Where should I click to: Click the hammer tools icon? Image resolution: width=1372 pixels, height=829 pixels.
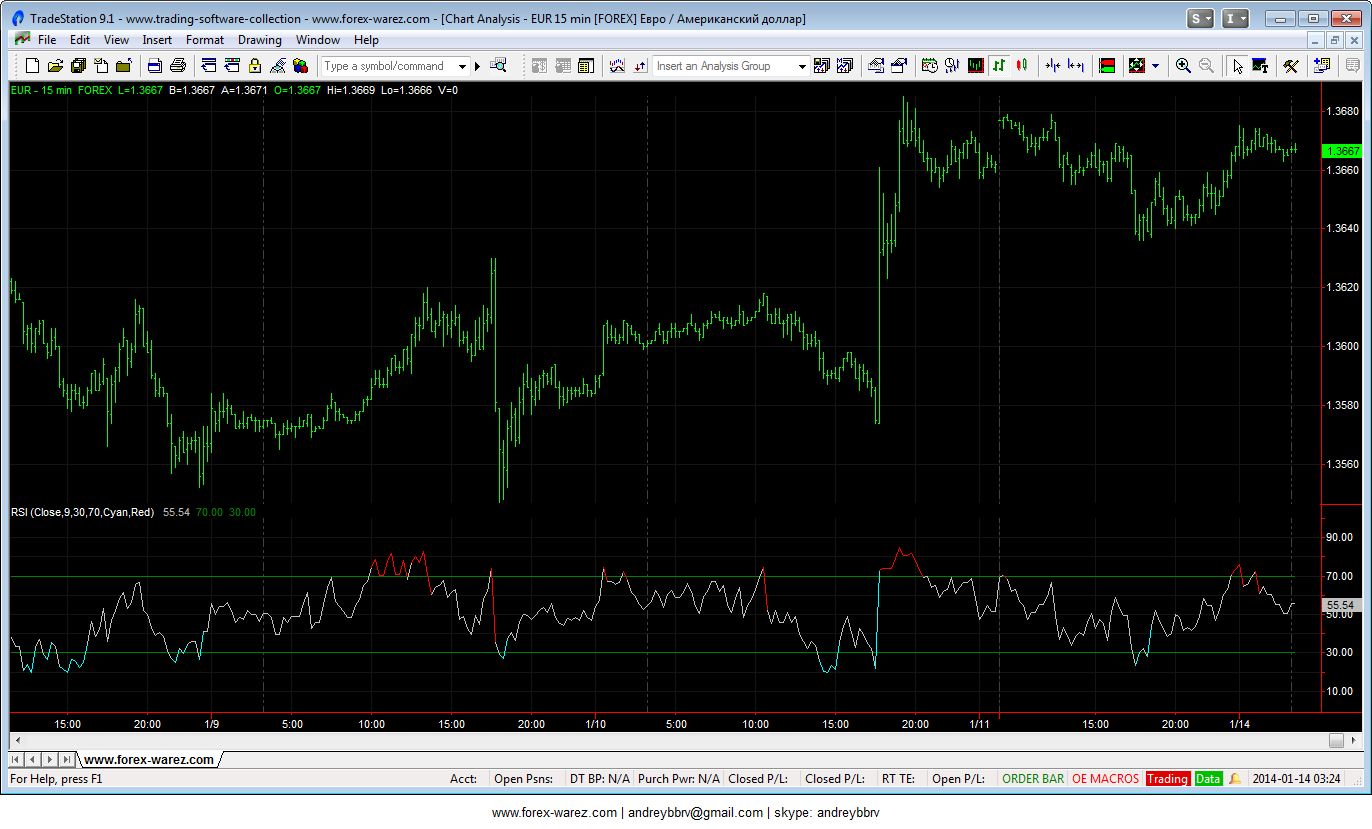(1291, 66)
